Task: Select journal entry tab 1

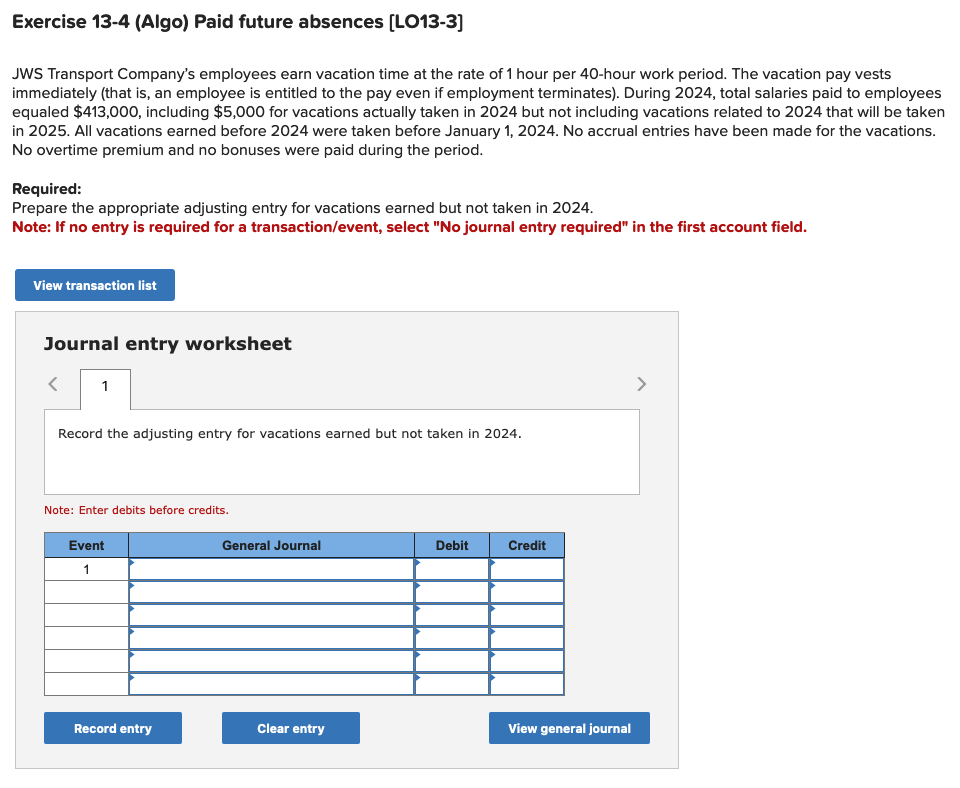Action: 104,389
